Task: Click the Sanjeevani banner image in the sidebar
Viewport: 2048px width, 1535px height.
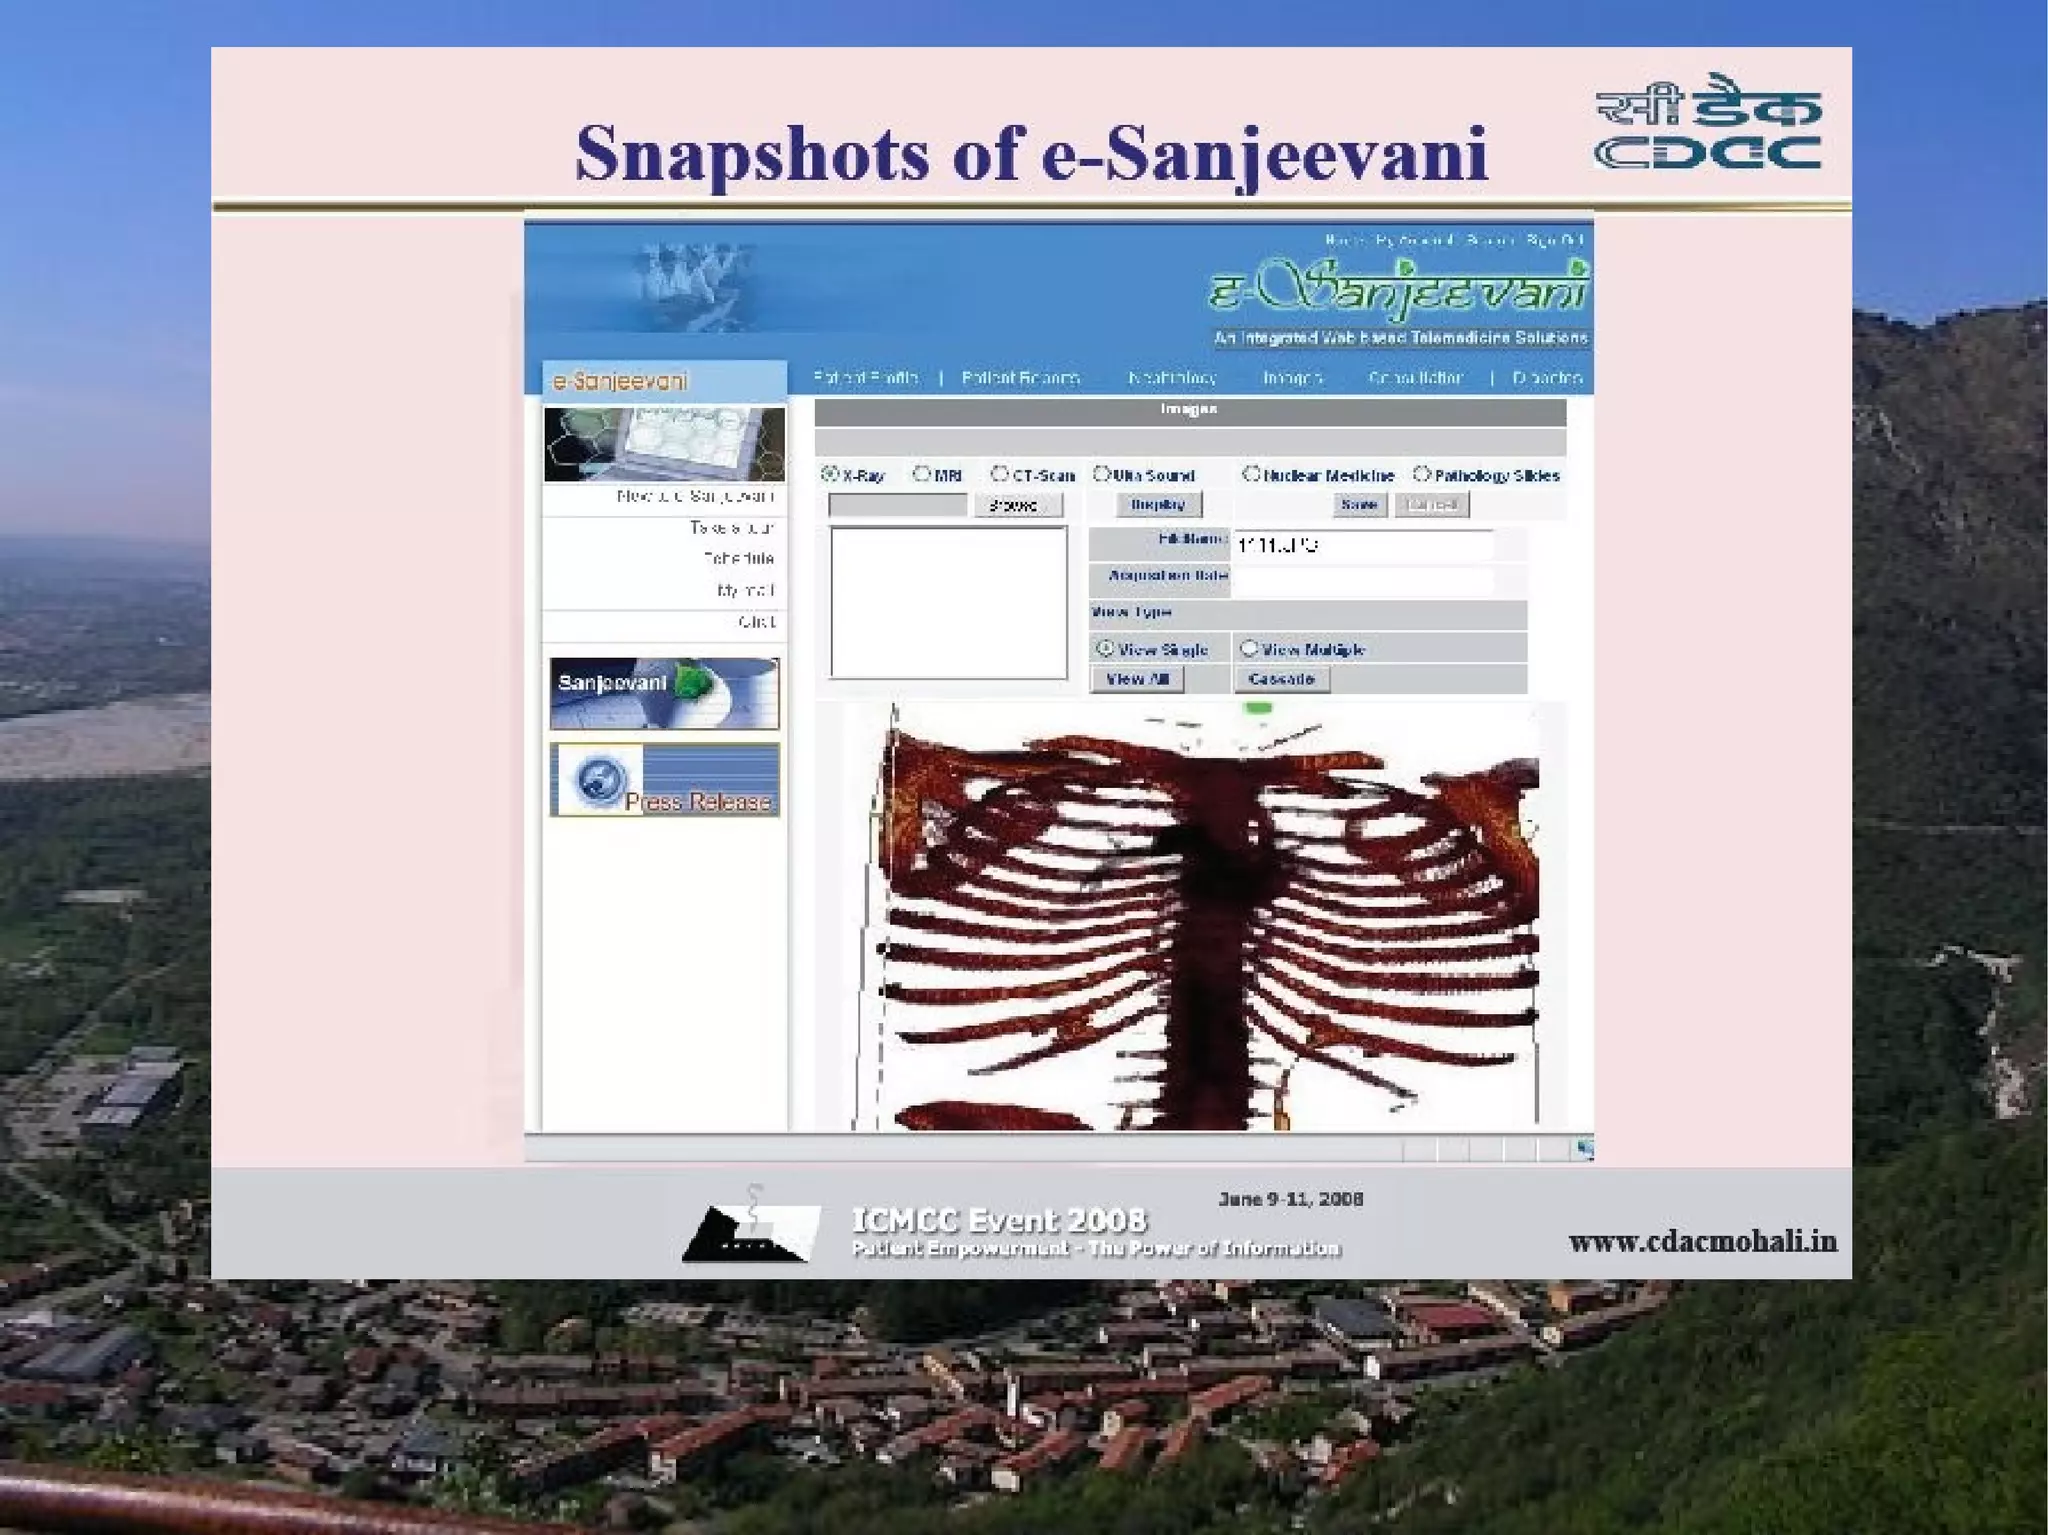Action: pyautogui.click(x=664, y=693)
